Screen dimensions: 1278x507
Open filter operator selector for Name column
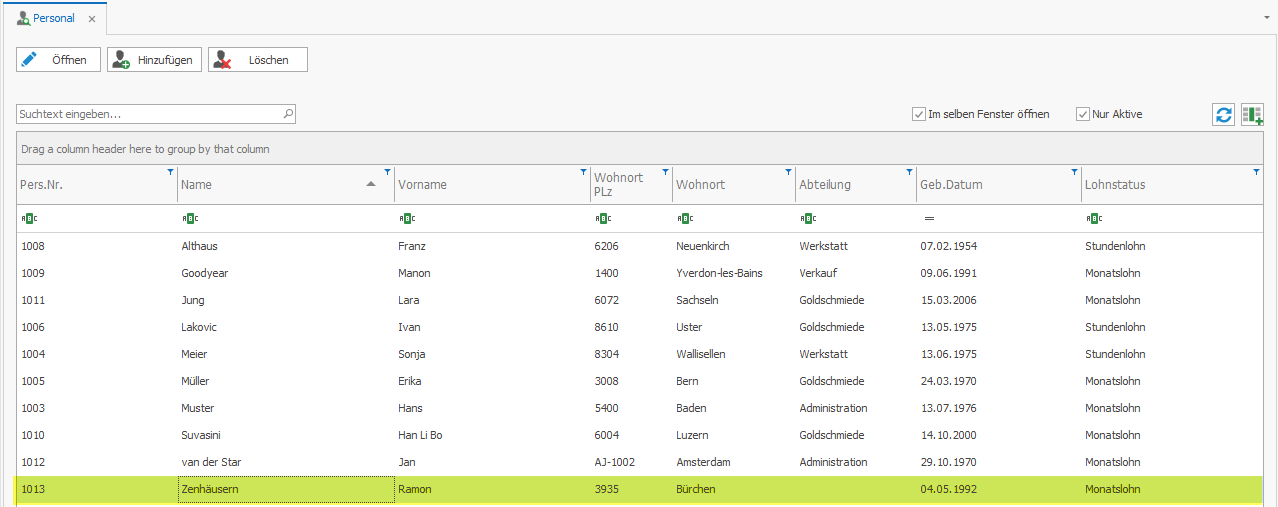(x=190, y=218)
